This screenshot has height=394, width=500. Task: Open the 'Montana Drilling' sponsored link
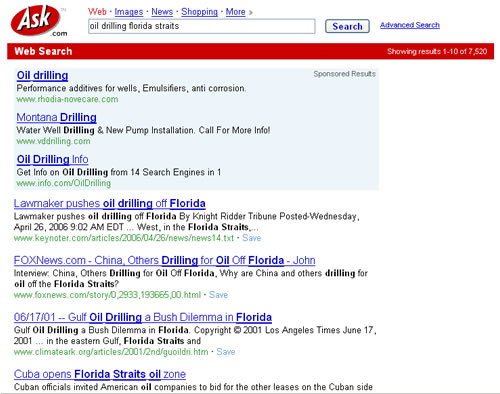click(57, 117)
